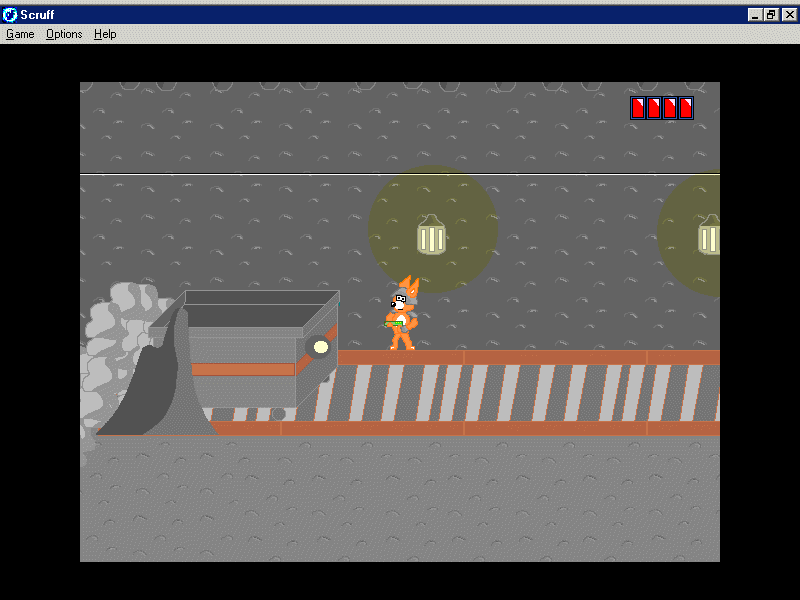Click the Scruff app icon in title bar

(10, 15)
